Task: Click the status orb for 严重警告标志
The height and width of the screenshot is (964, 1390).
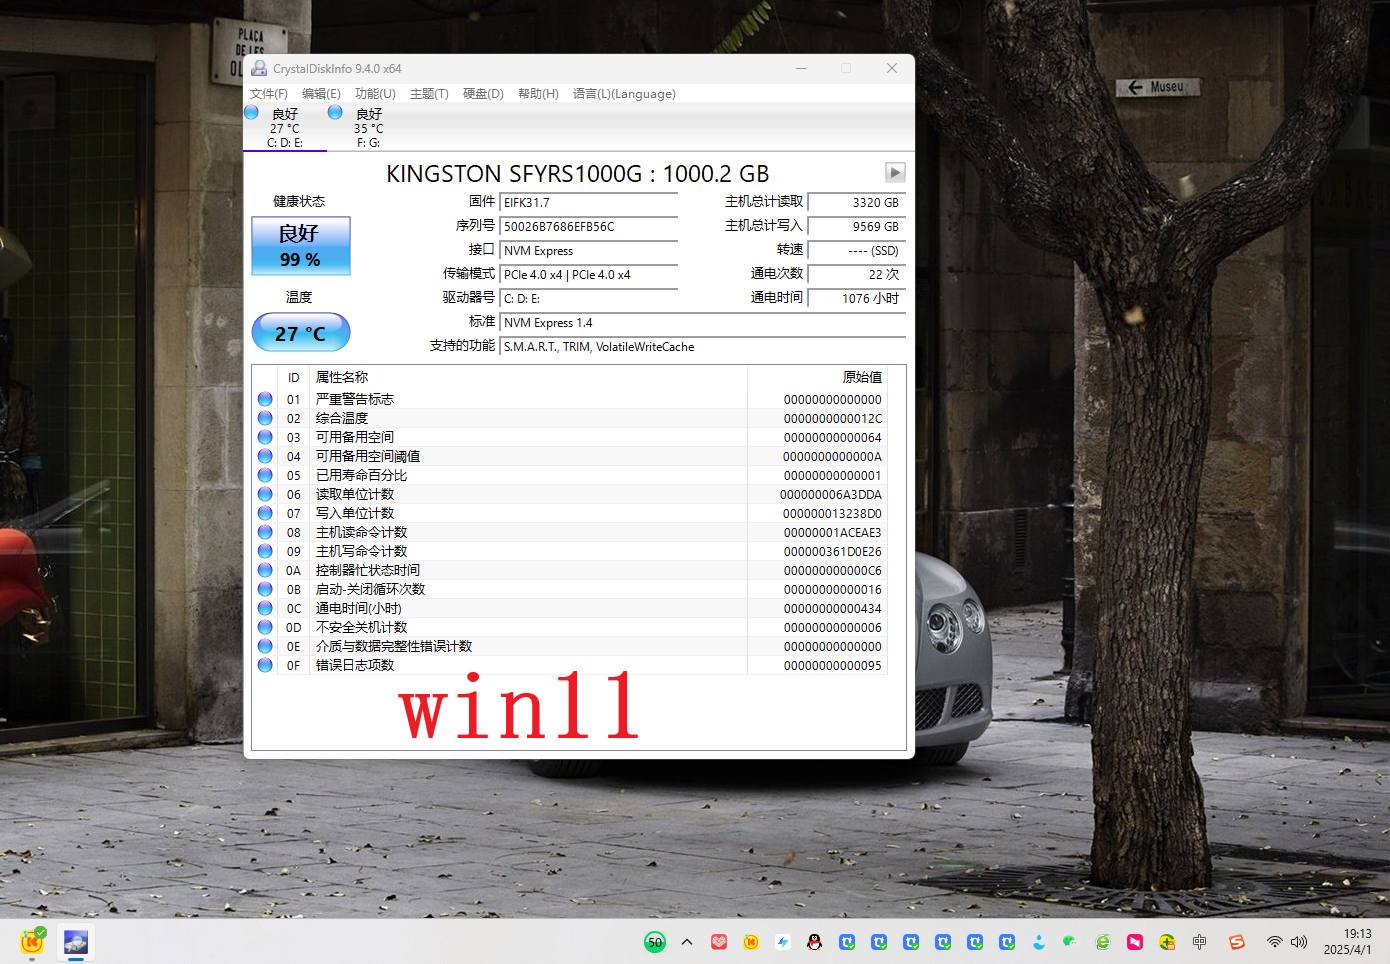Action: click(x=265, y=399)
